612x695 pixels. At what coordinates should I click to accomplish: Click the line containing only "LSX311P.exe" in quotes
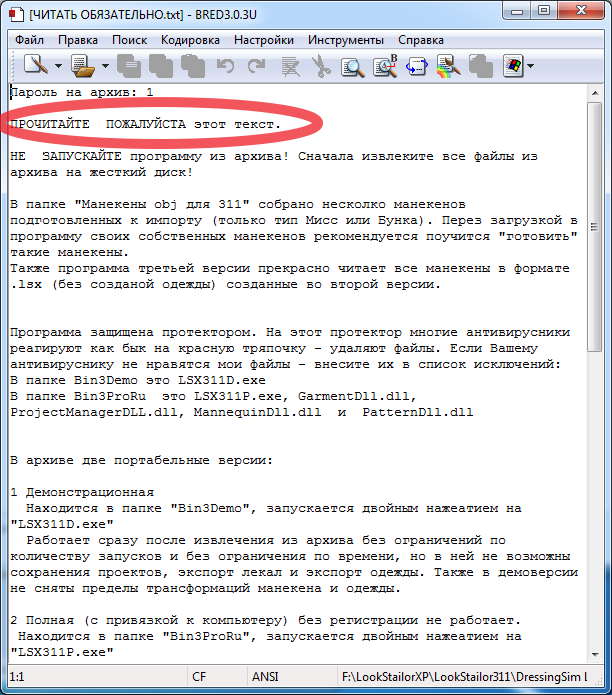click(62, 652)
